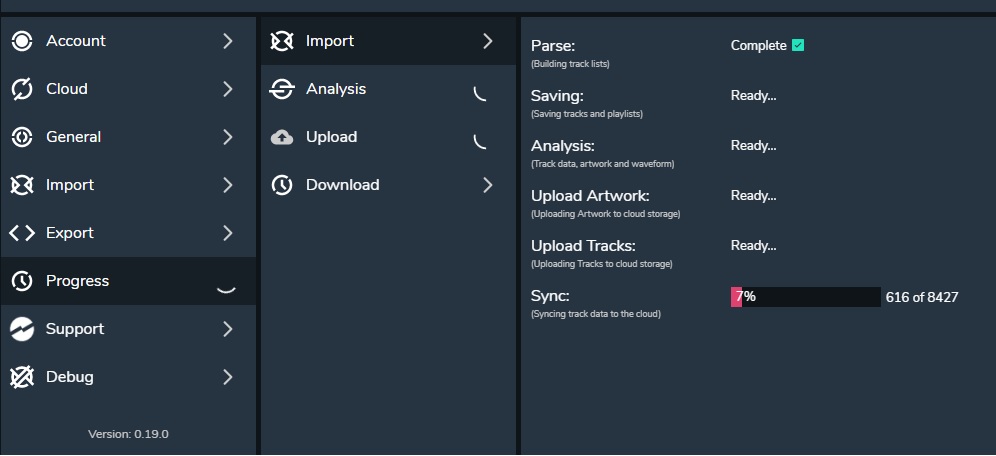The height and width of the screenshot is (456, 996).
Task: Click the Support icon in the sidebar
Action: coord(22,329)
